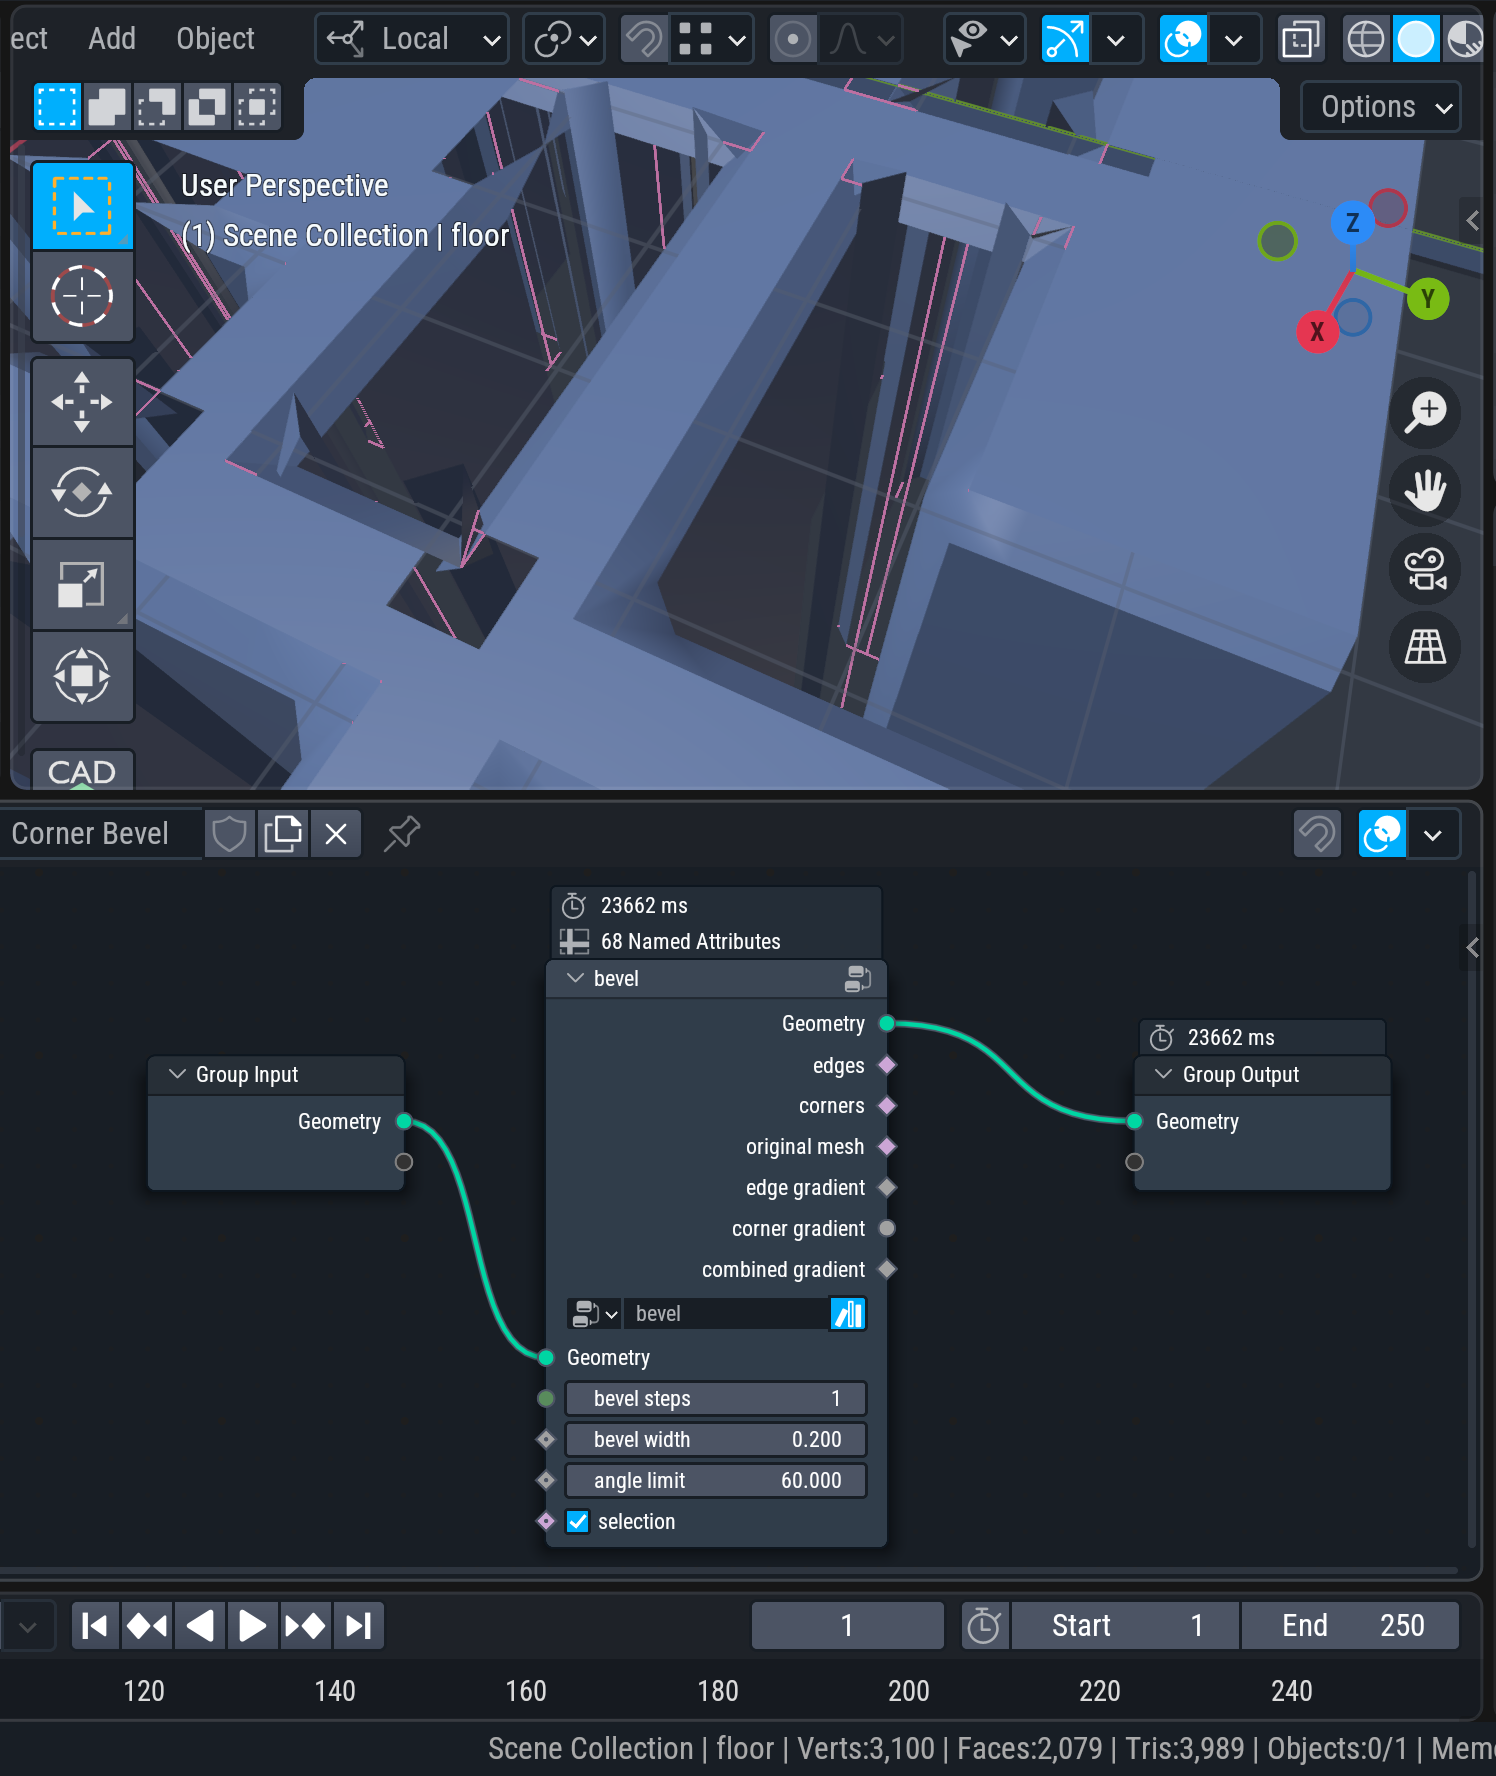
Task: Click the bevel steps value field
Action: click(716, 1398)
